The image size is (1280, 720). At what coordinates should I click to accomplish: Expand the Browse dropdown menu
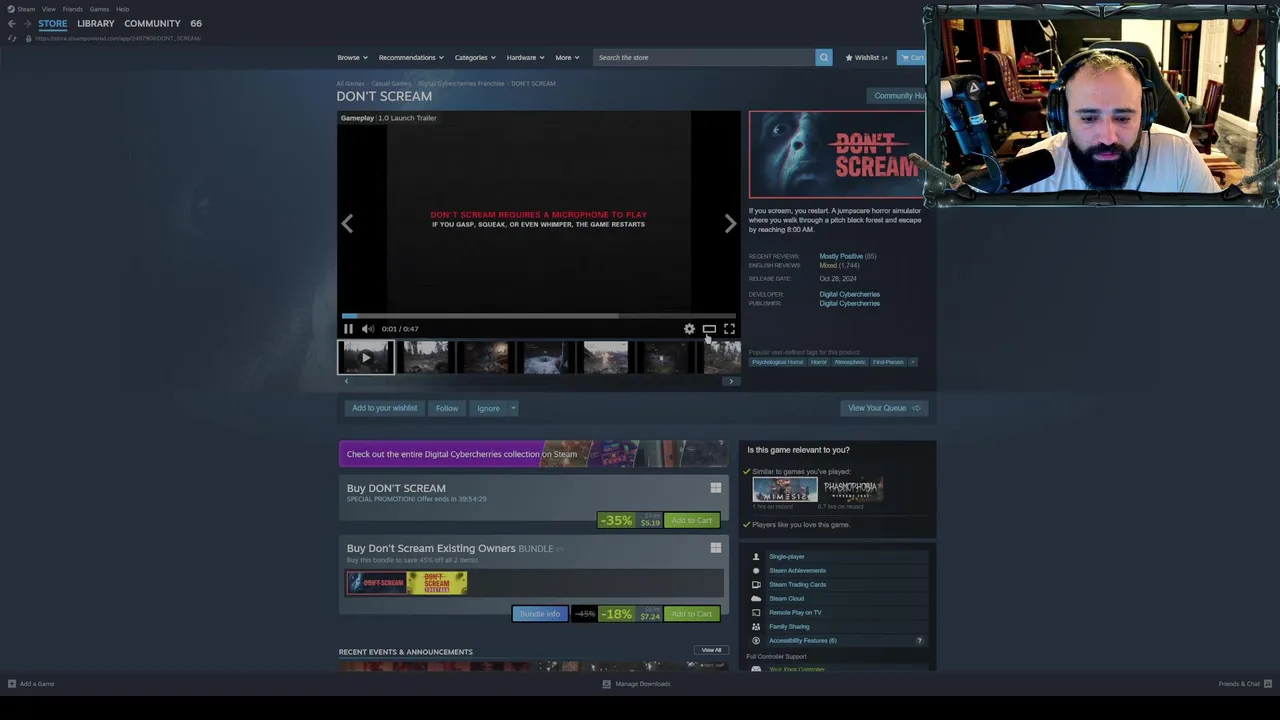pyautogui.click(x=352, y=57)
